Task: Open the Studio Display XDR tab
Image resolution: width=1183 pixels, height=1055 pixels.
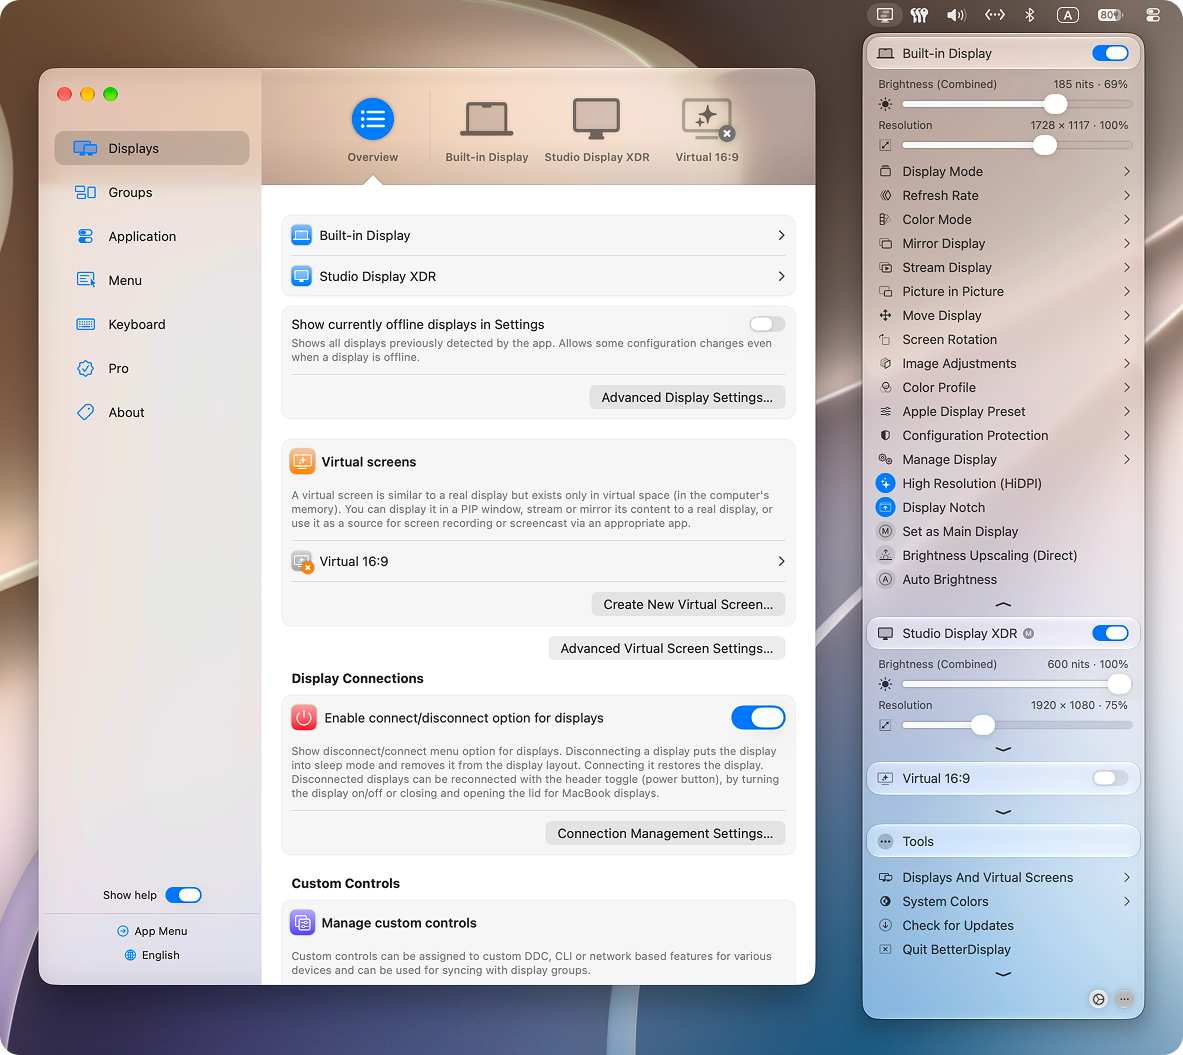Action: click(x=596, y=119)
